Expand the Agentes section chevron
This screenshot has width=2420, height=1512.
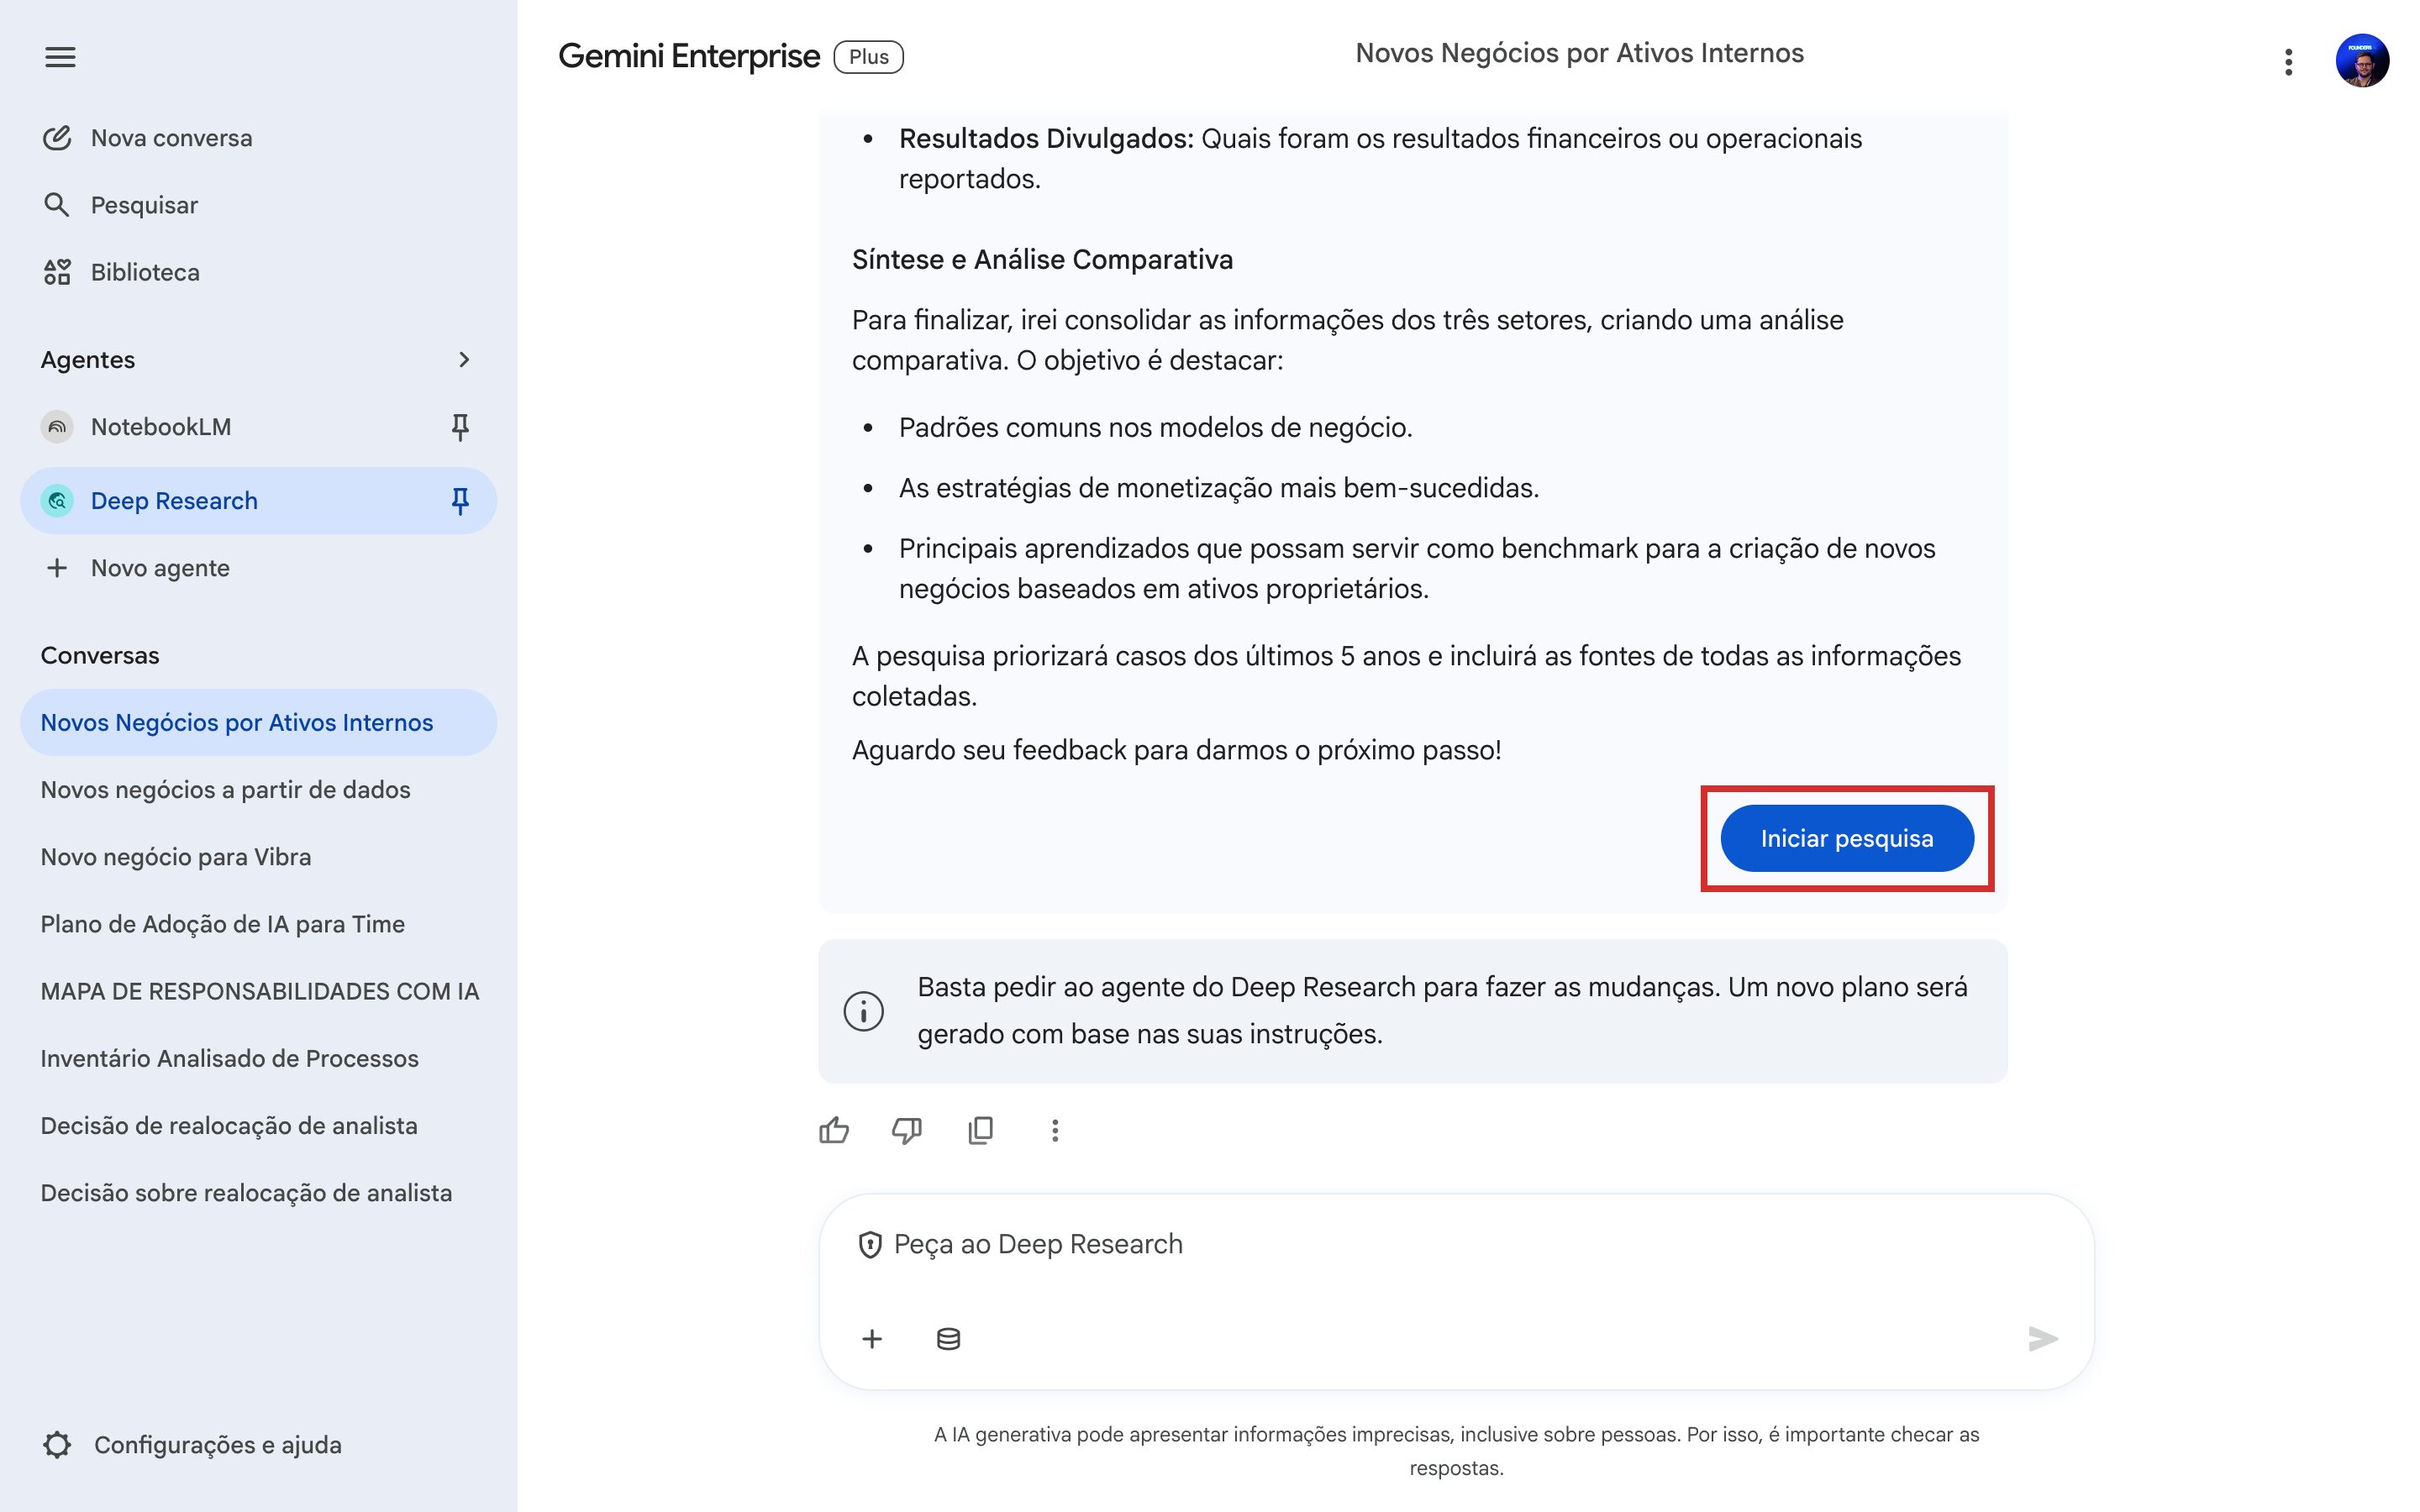point(463,360)
